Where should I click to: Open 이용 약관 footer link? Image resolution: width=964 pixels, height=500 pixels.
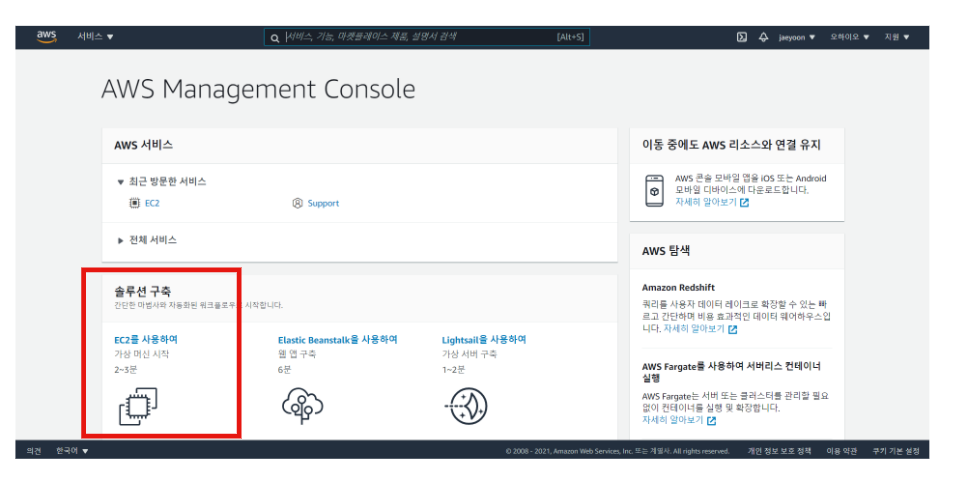(x=842, y=451)
